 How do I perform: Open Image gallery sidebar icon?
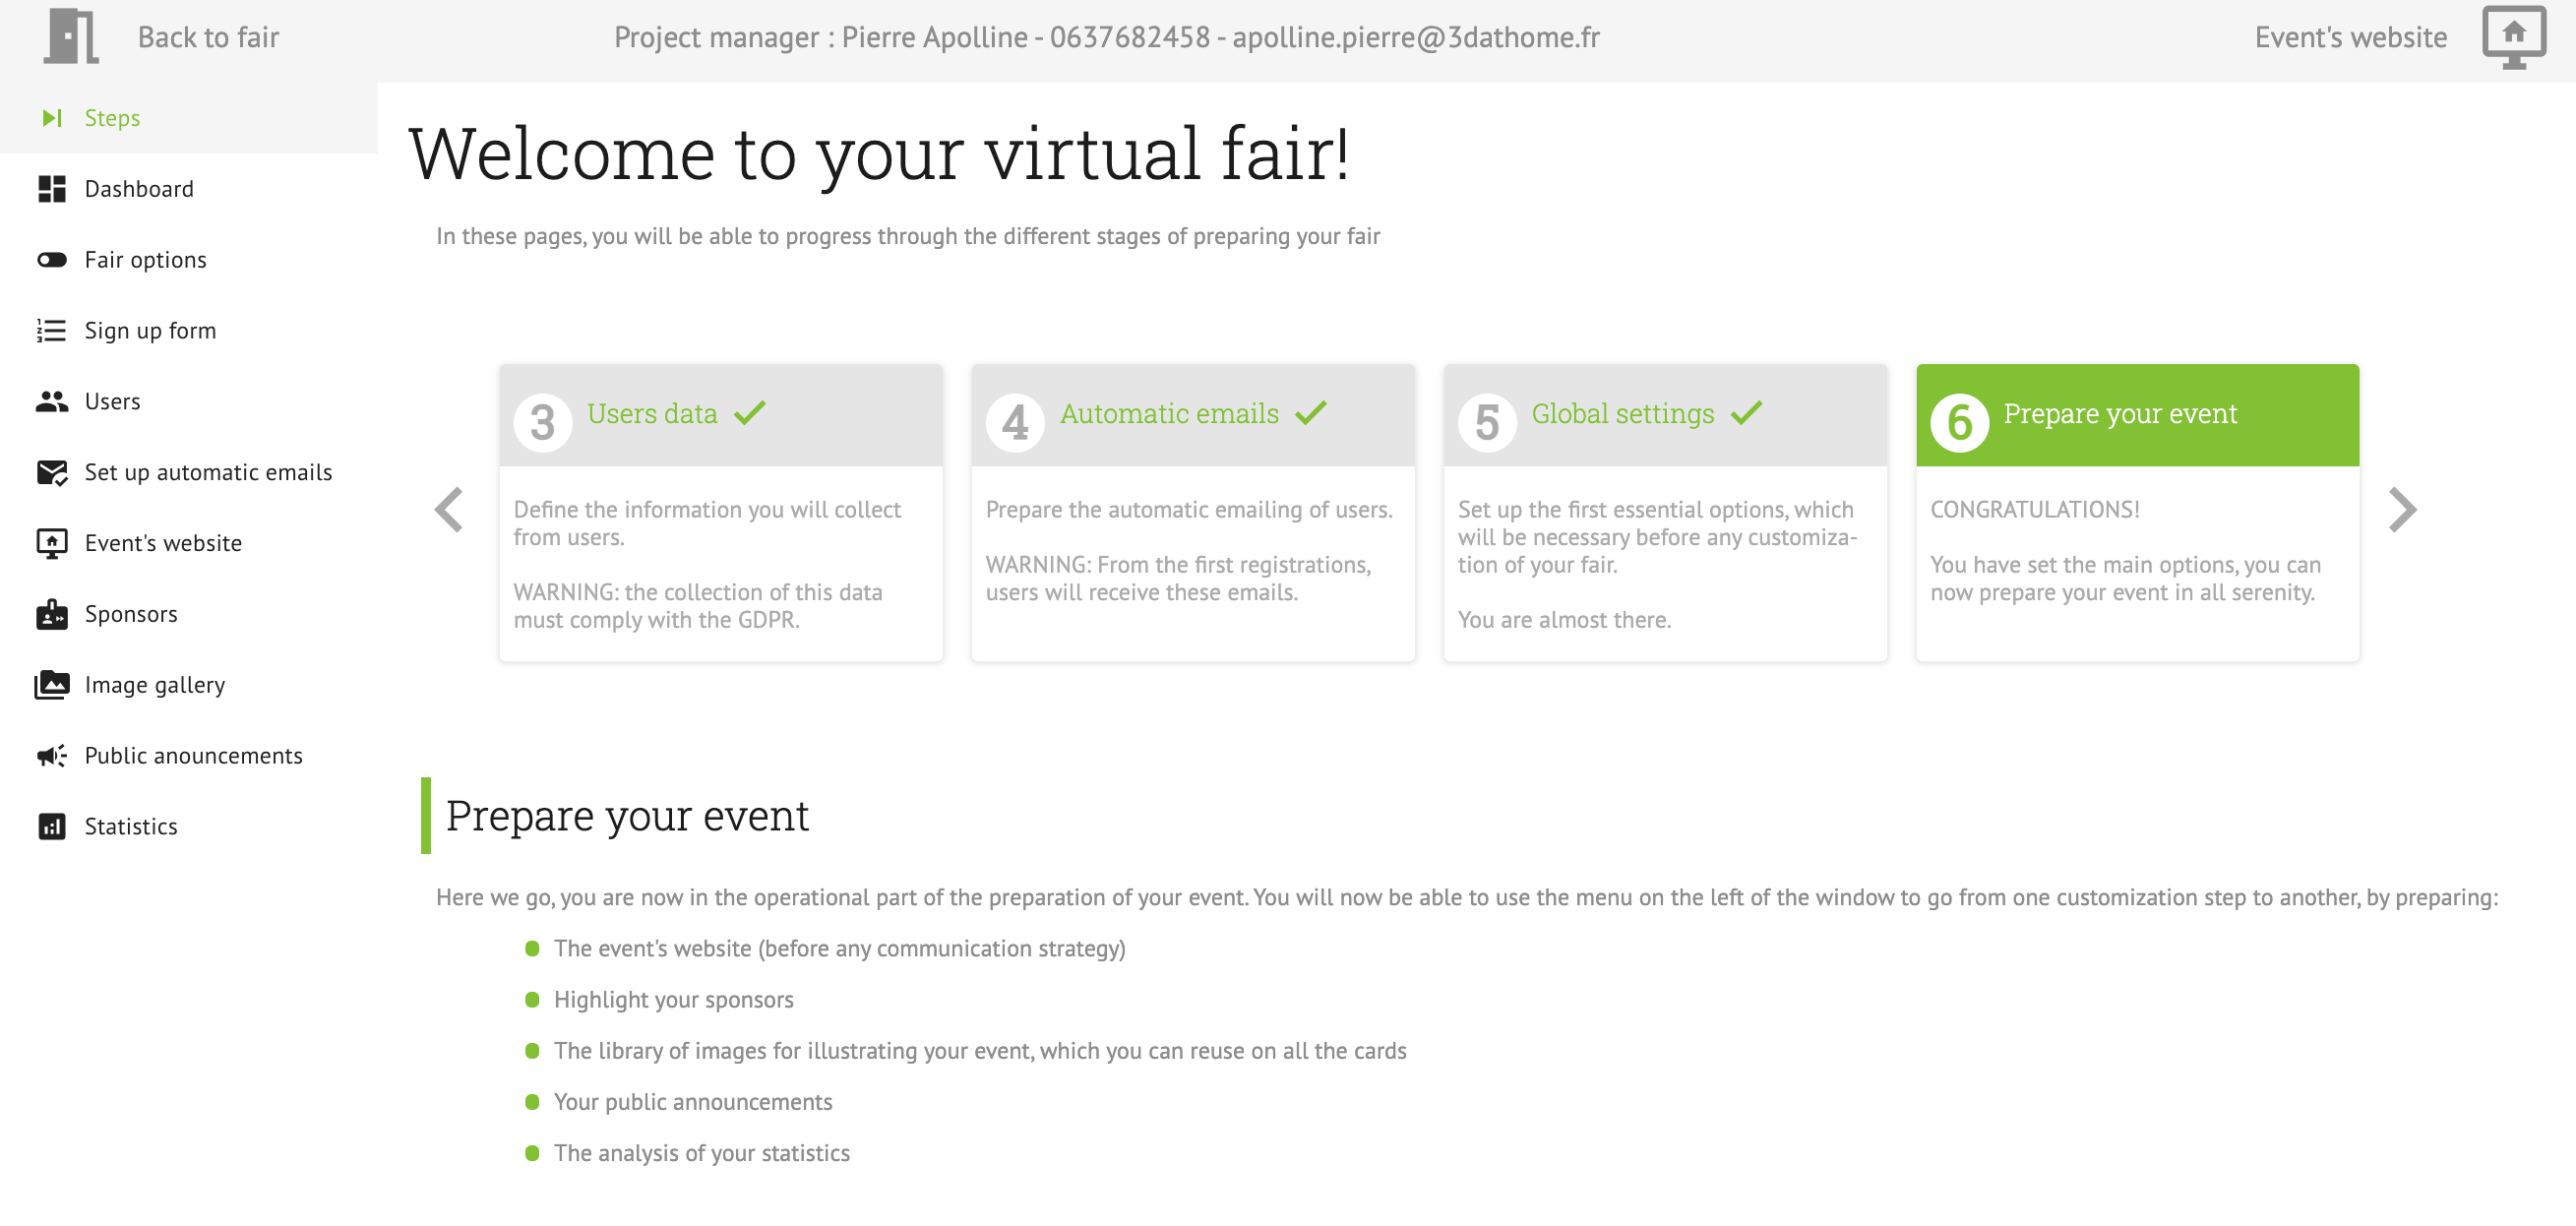point(51,684)
